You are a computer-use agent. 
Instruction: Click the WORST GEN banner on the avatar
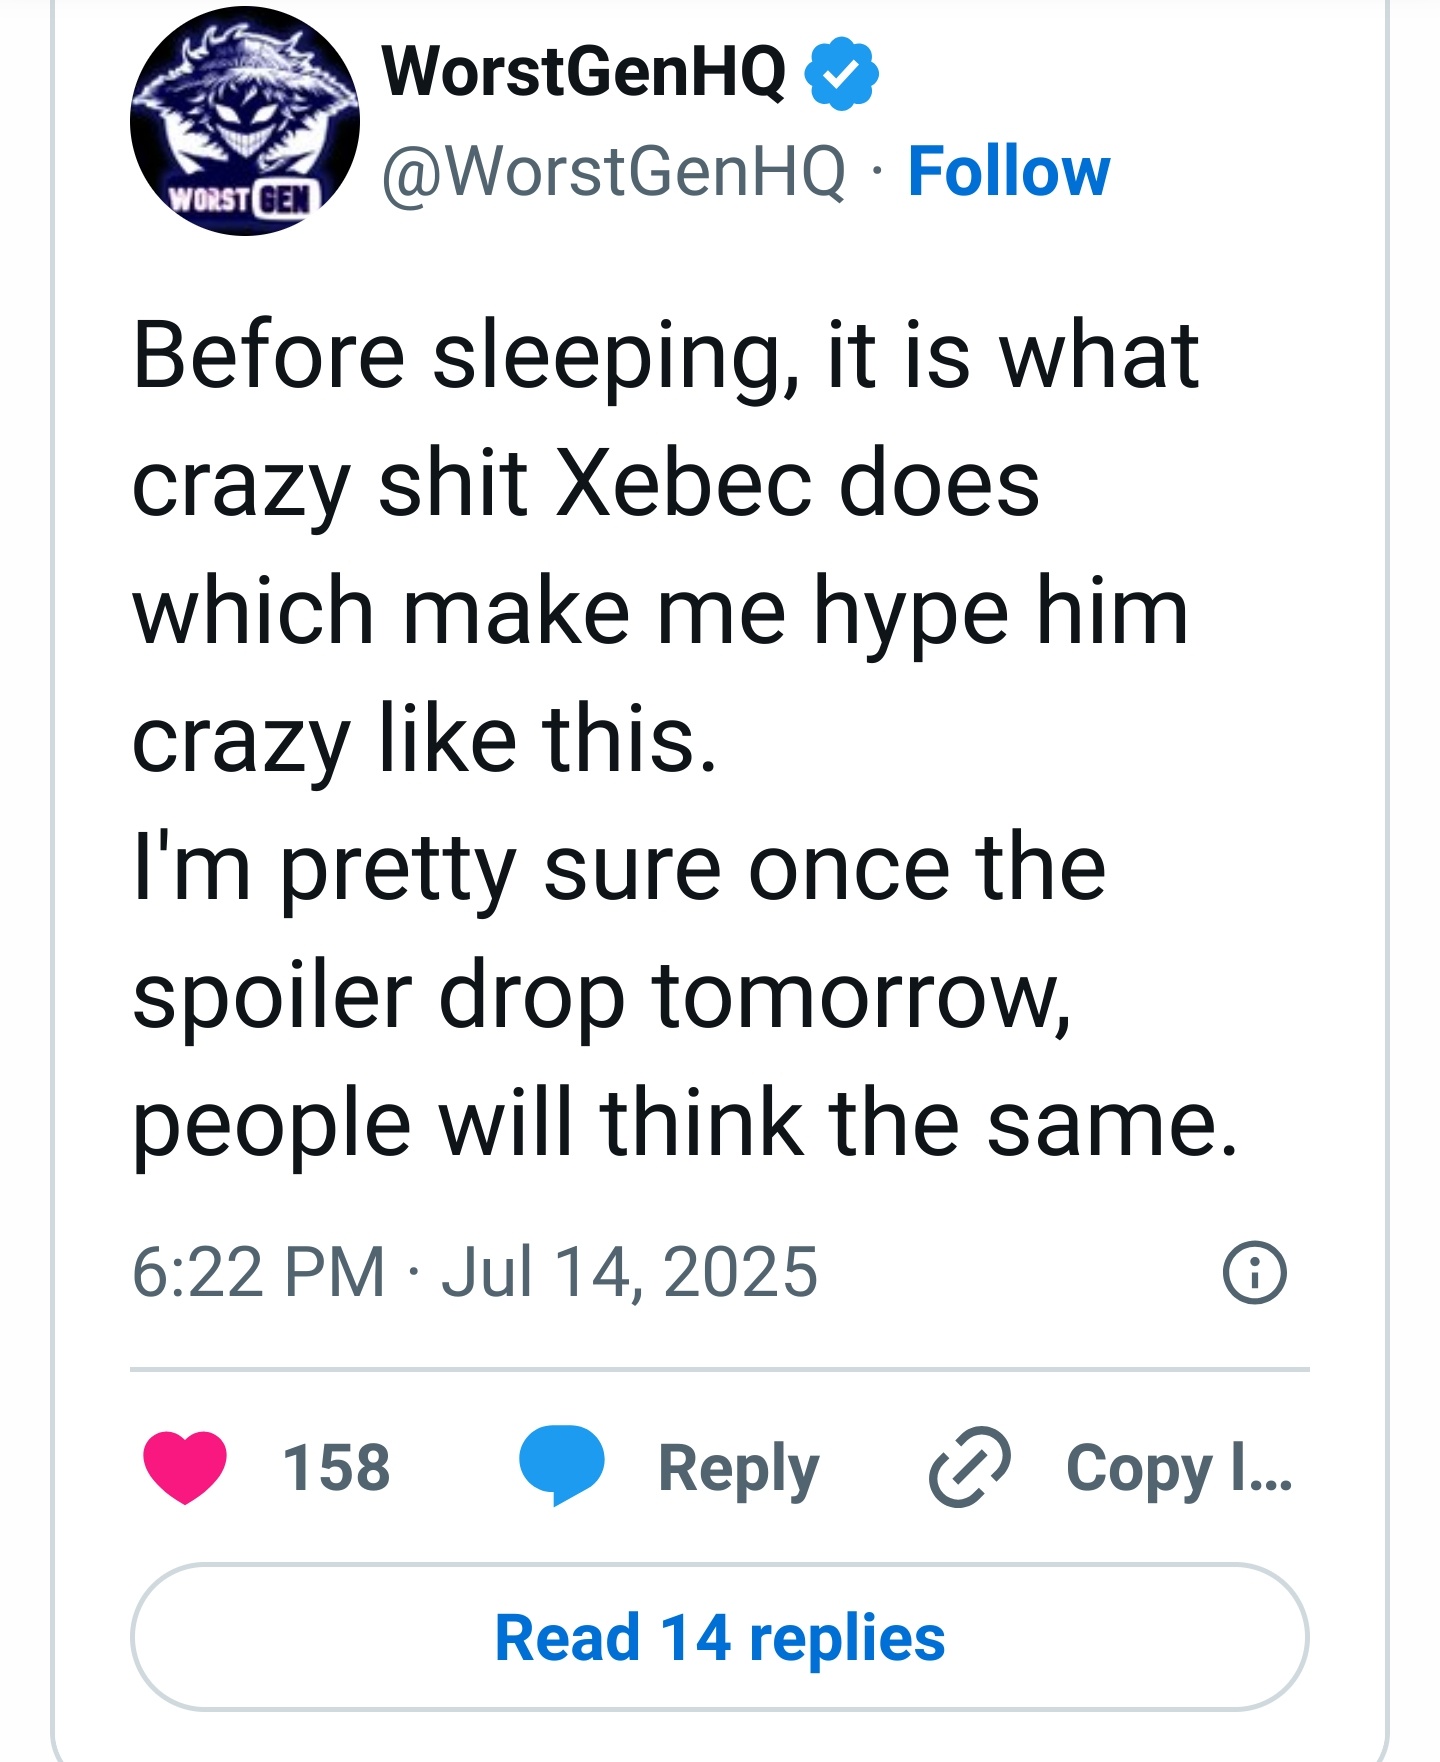click(240, 199)
